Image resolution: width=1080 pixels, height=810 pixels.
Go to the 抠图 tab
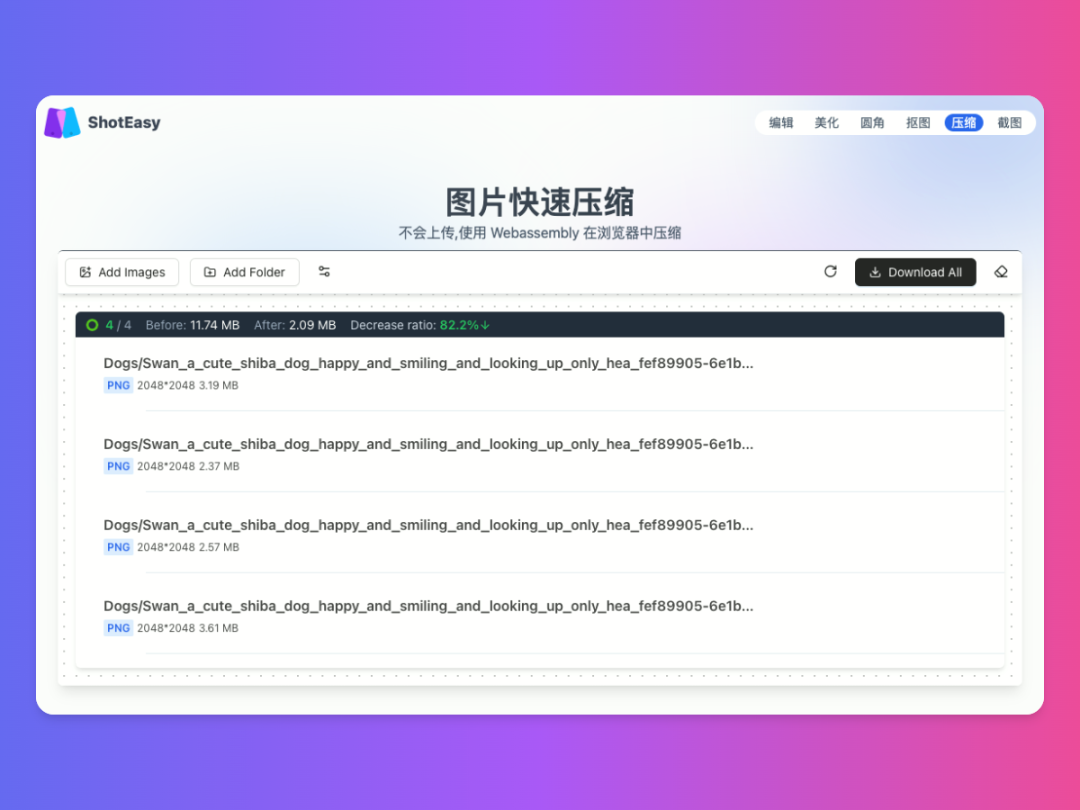[x=917, y=123]
